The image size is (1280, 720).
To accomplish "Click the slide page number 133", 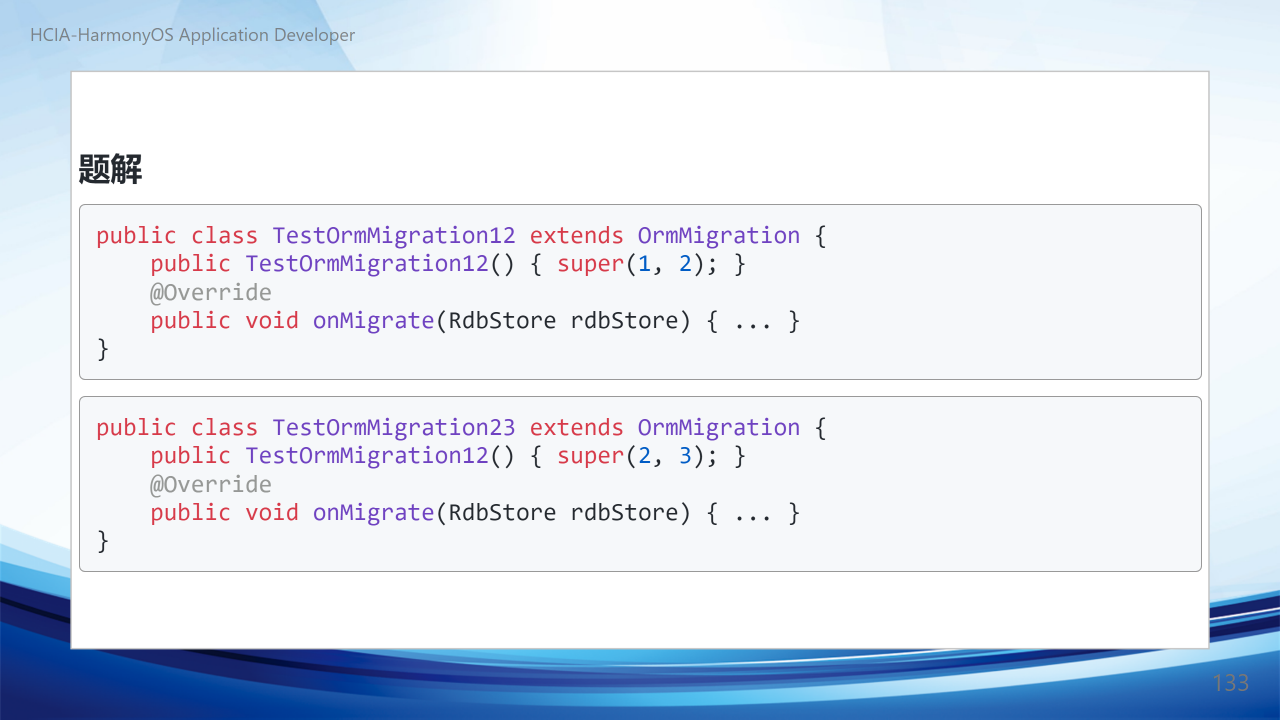I will [1231, 683].
